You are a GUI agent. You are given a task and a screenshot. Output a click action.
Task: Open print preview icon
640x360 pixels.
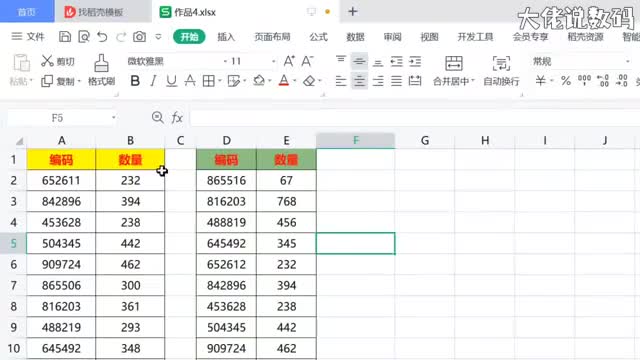[84, 37]
